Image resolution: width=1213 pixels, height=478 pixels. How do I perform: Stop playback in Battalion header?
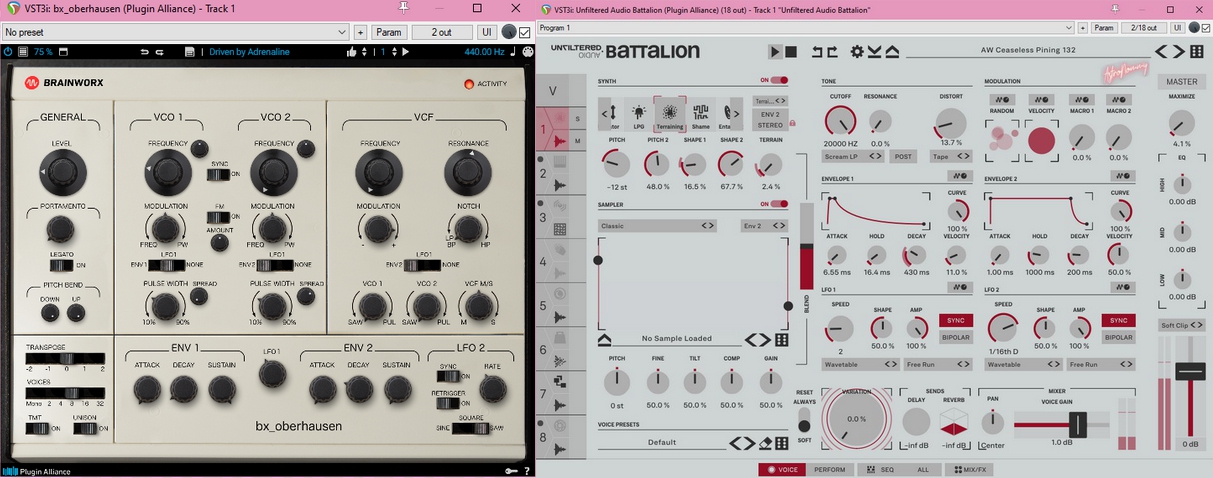[x=790, y=51]
